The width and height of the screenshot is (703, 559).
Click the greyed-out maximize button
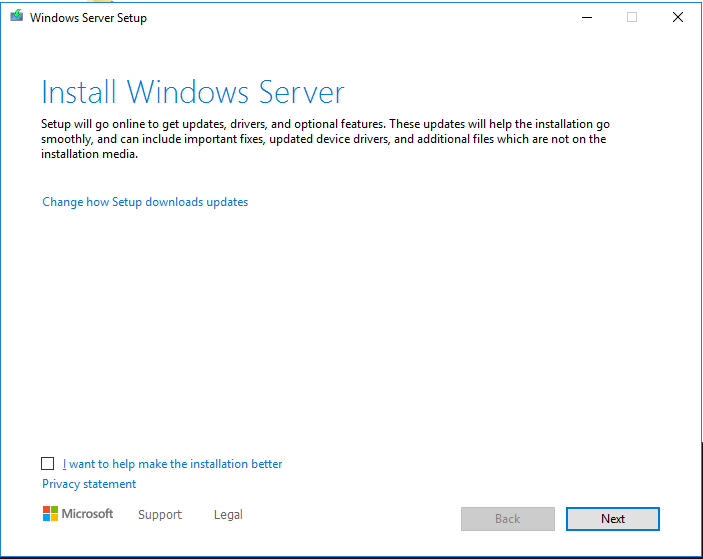[x=632, y=17]
